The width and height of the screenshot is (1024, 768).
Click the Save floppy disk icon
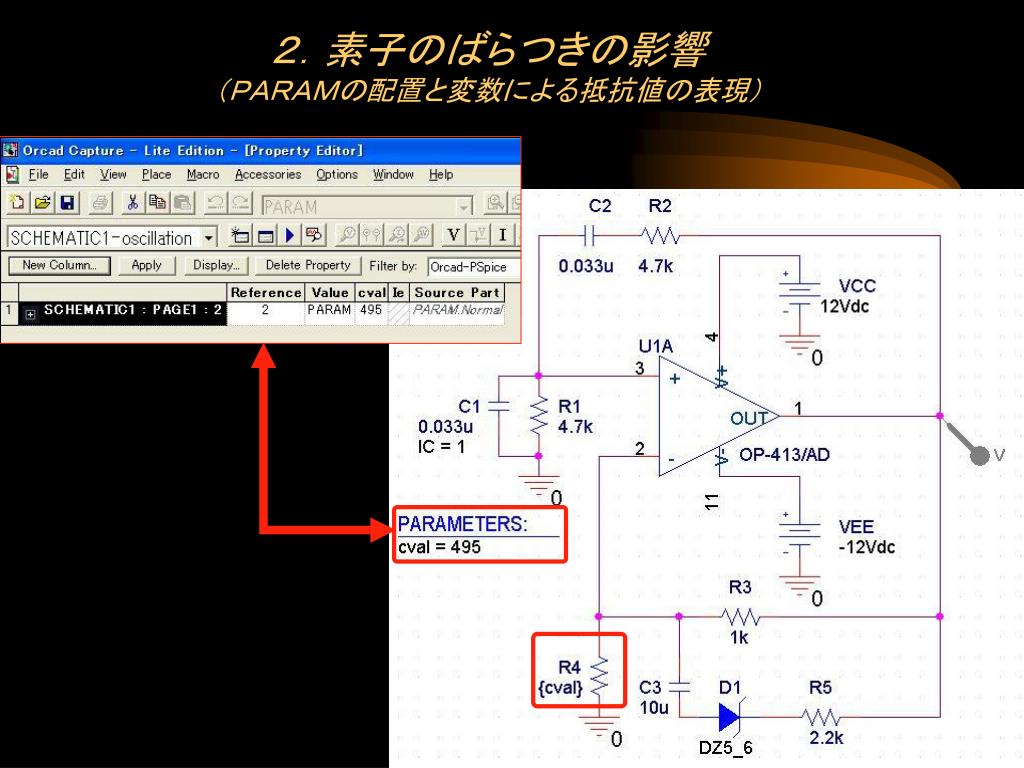[x=67, y=203]
